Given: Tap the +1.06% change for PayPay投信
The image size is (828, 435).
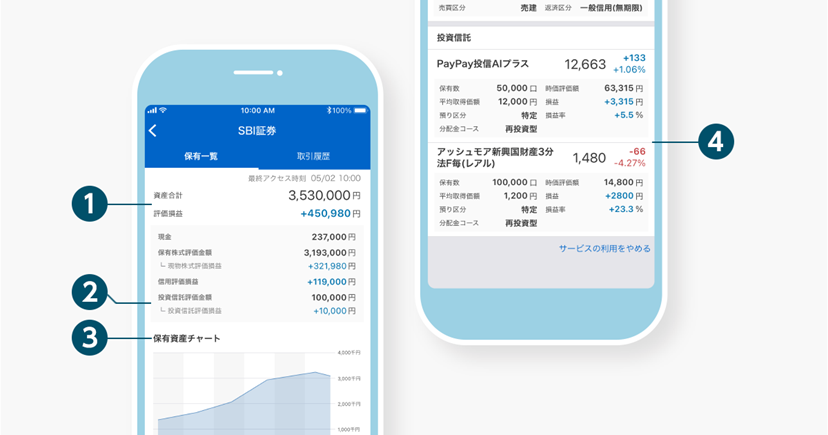Looking at the screenshot, I should [x=629, y=70].
